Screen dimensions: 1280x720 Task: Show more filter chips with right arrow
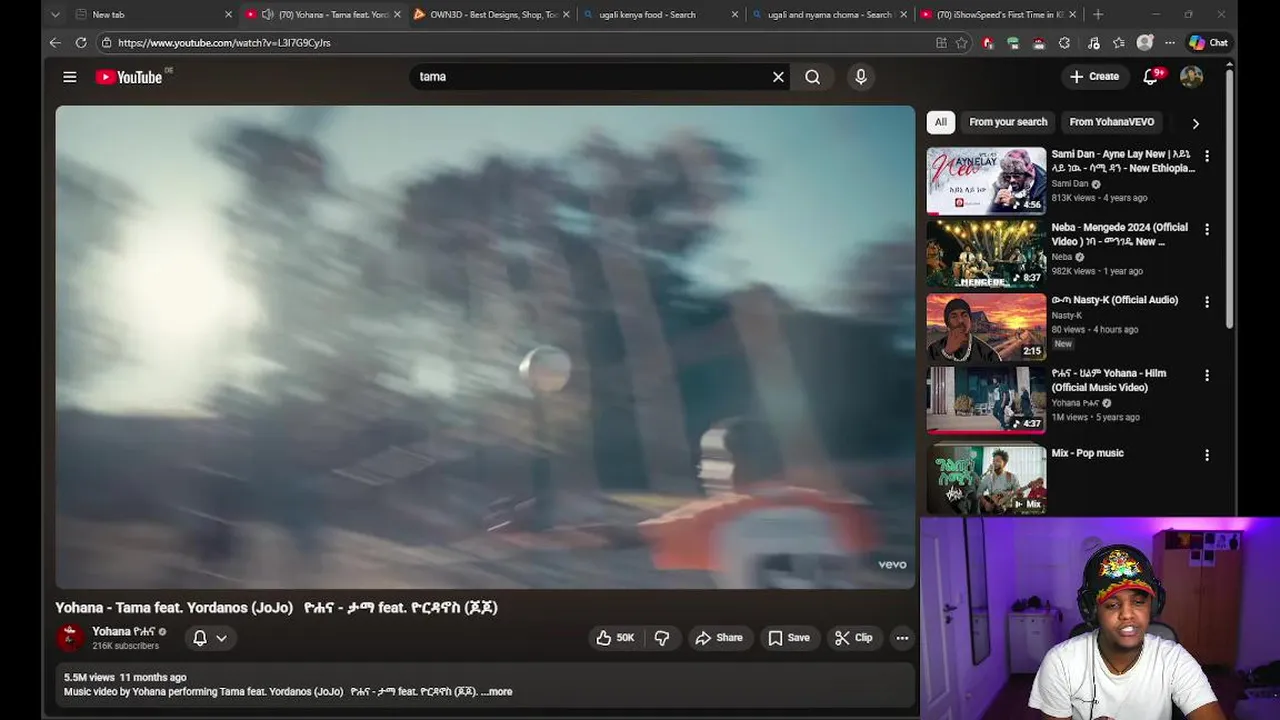click(x=1195, y=123)
